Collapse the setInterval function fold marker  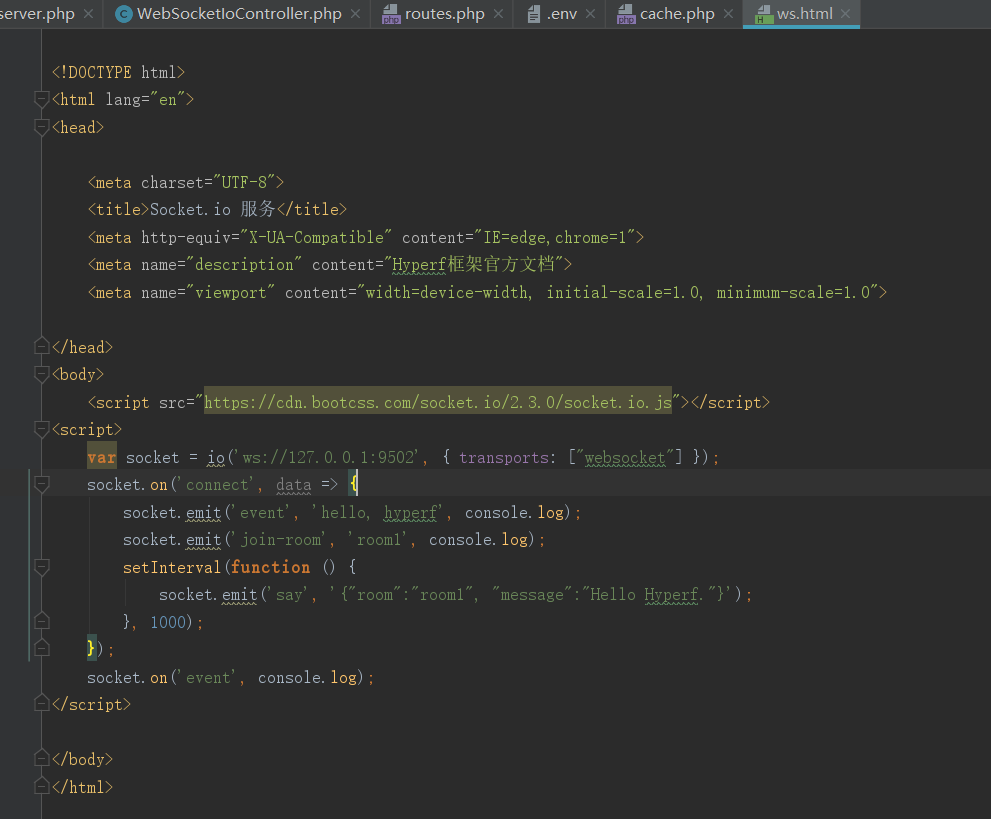click(42, 567)
